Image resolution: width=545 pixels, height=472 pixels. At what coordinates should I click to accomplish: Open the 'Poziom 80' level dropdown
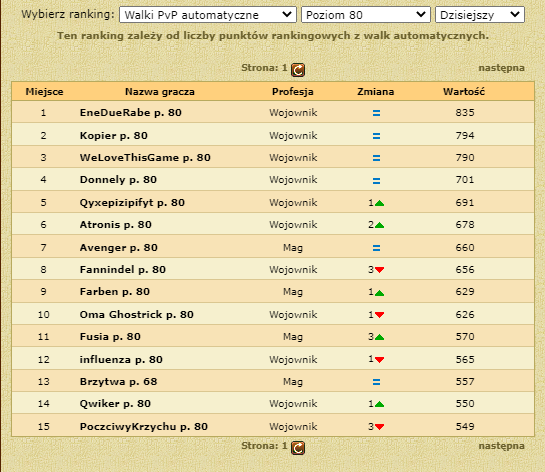tap(366, 15)
